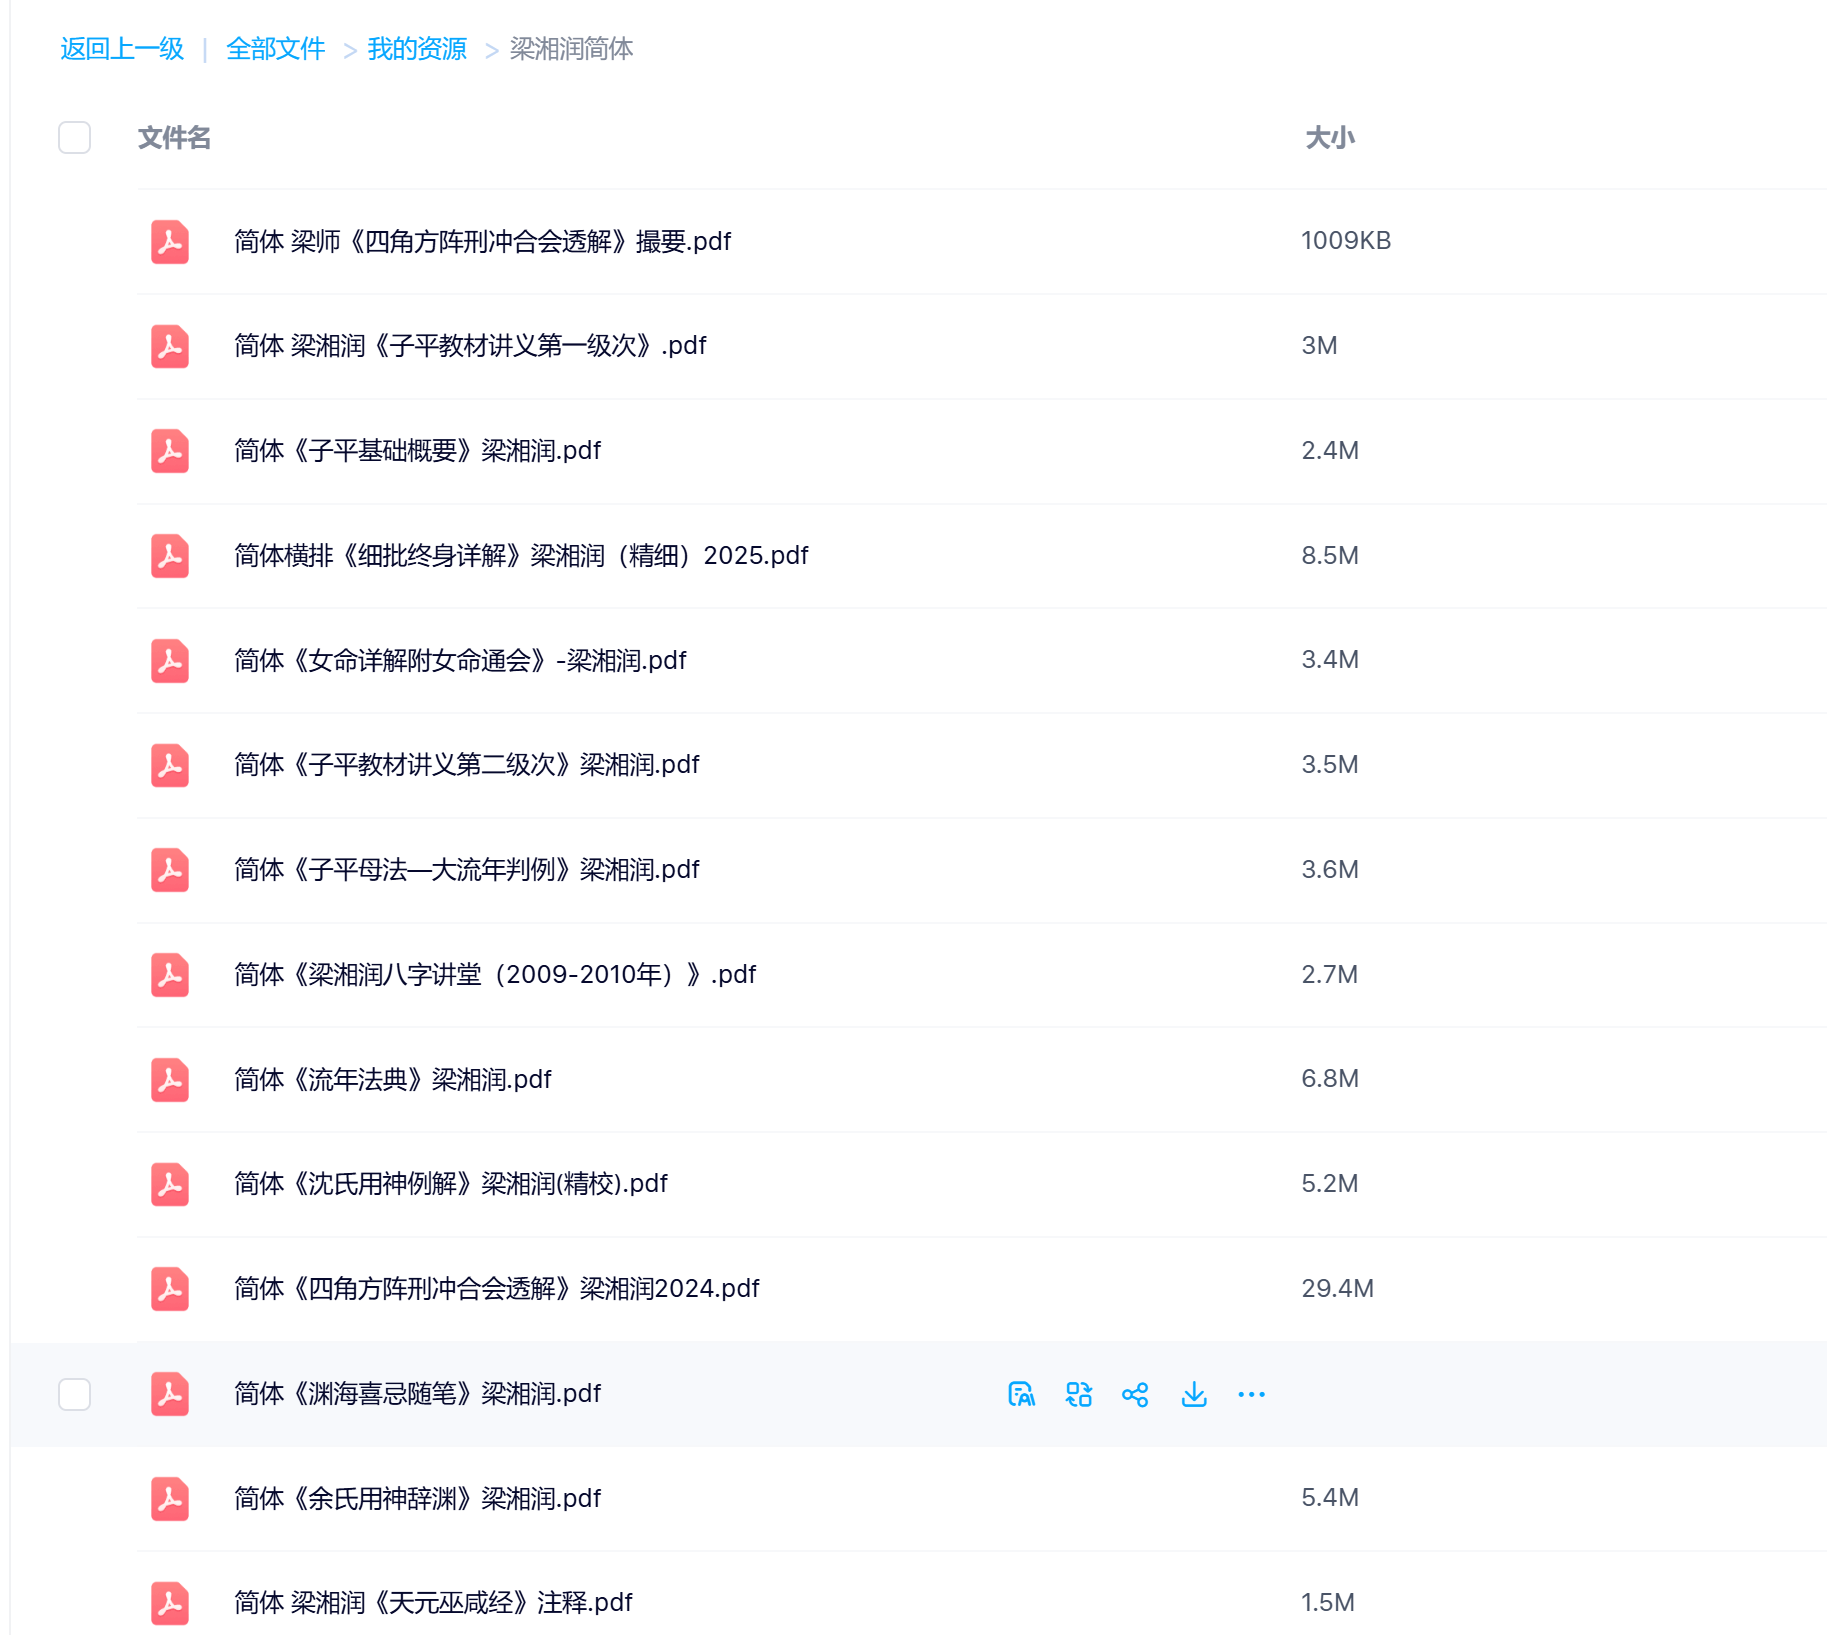Open 简体《沈氏用神例解》梁湘润(精校).pdf

coord(450,1184)
